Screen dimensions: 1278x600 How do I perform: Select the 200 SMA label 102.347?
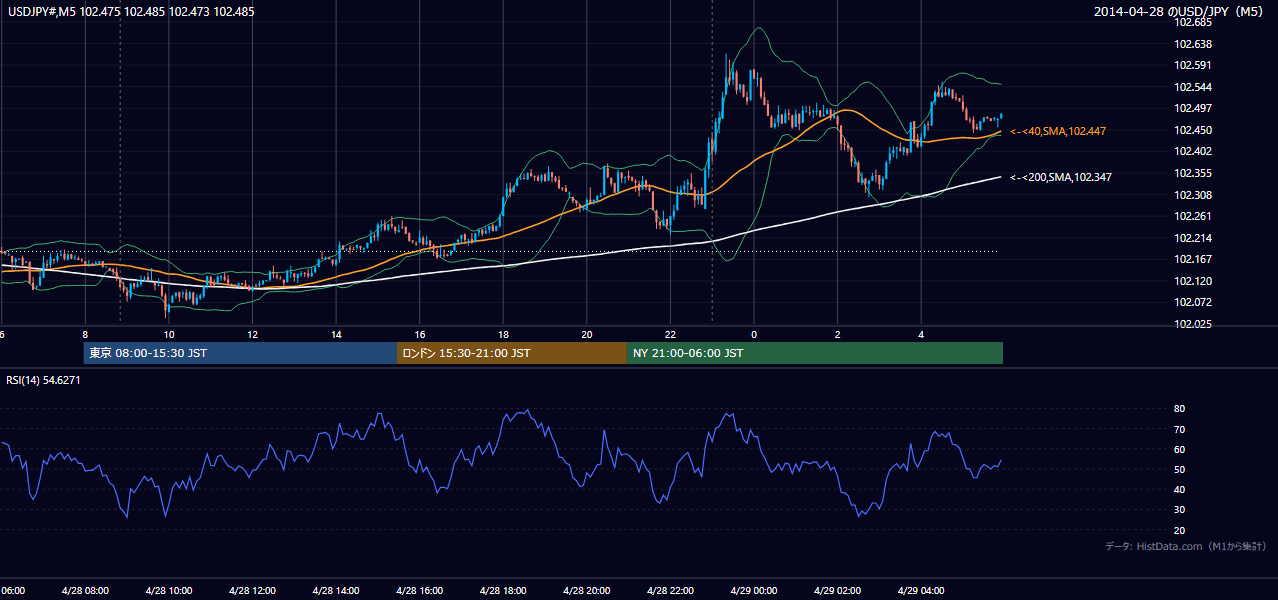(1061, 177)
